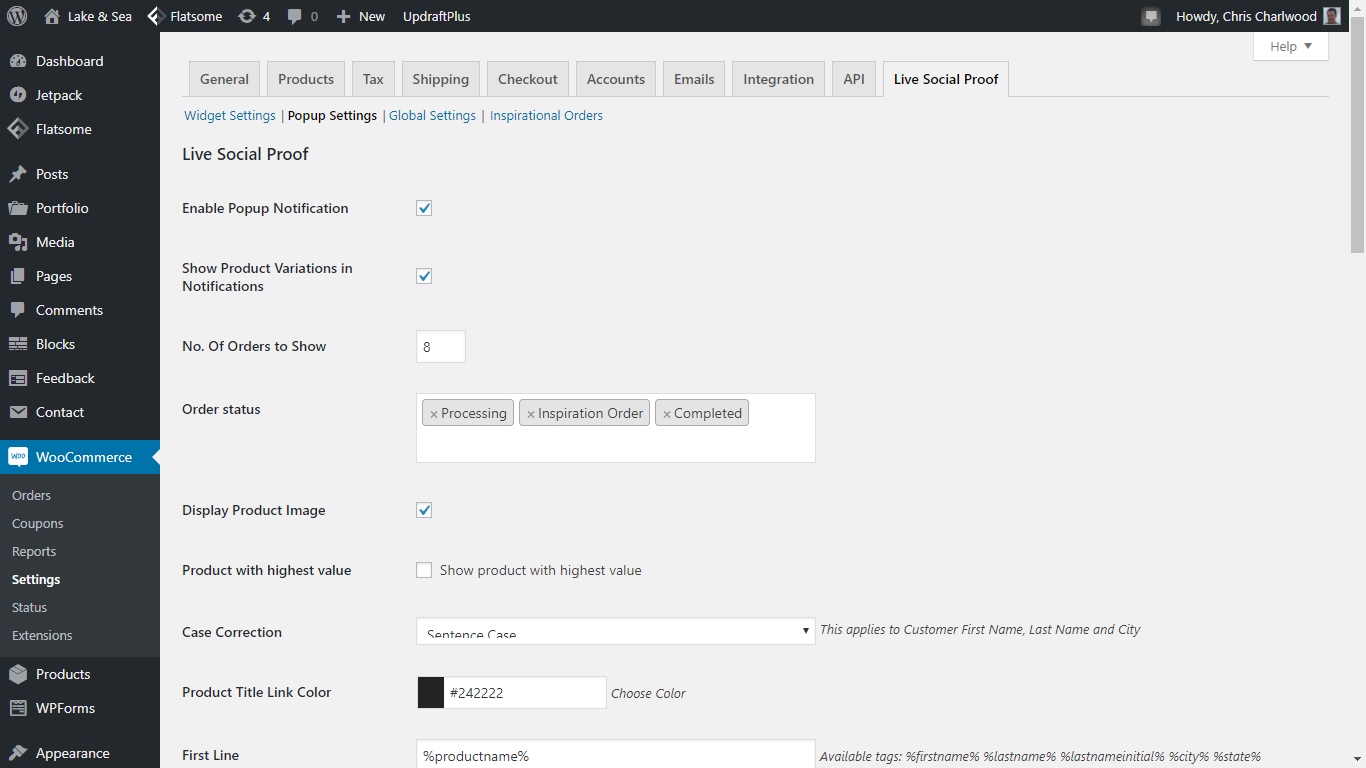Click the Comments icon in sidebar

(18, 310)
